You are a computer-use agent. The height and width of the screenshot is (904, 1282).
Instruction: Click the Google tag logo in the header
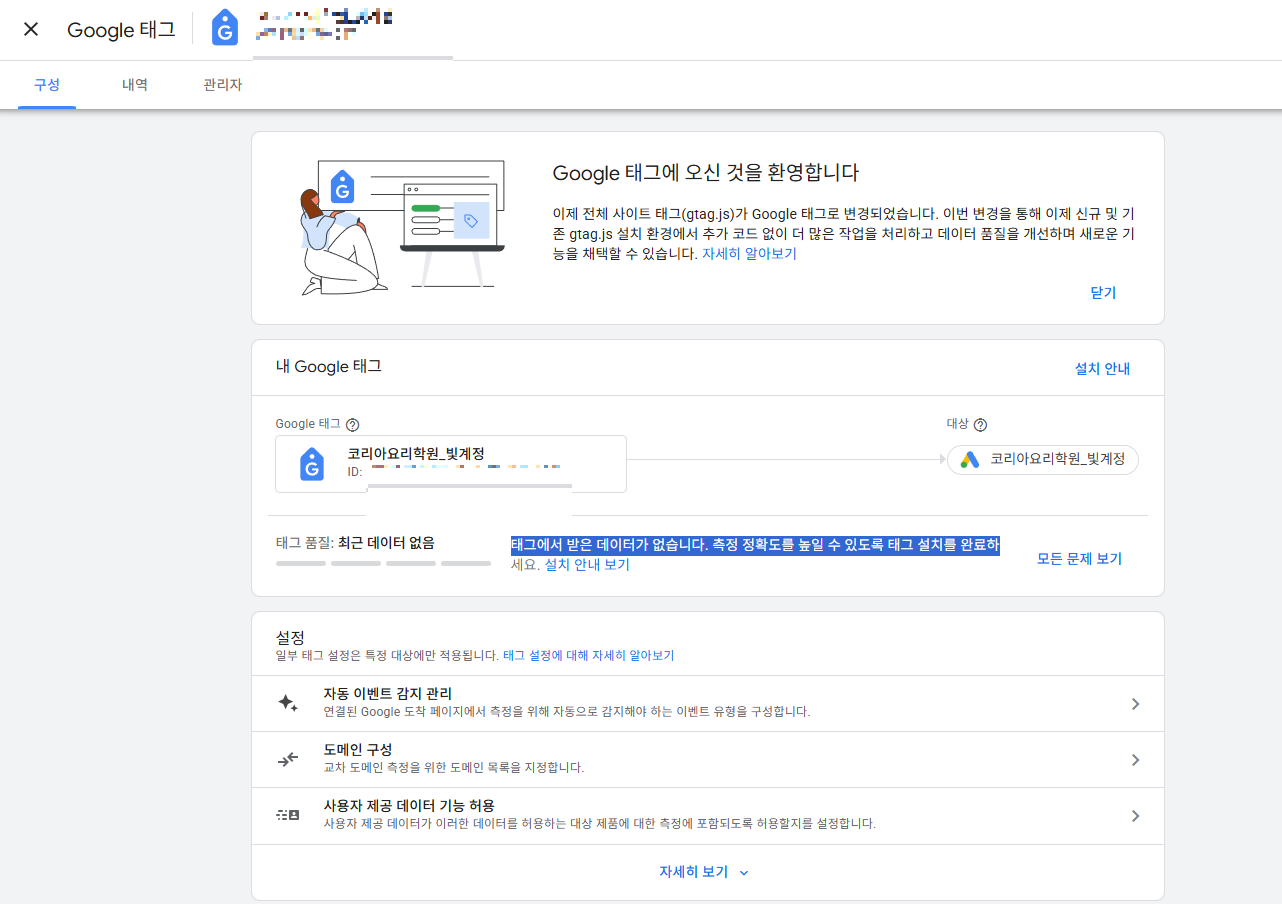225,29
